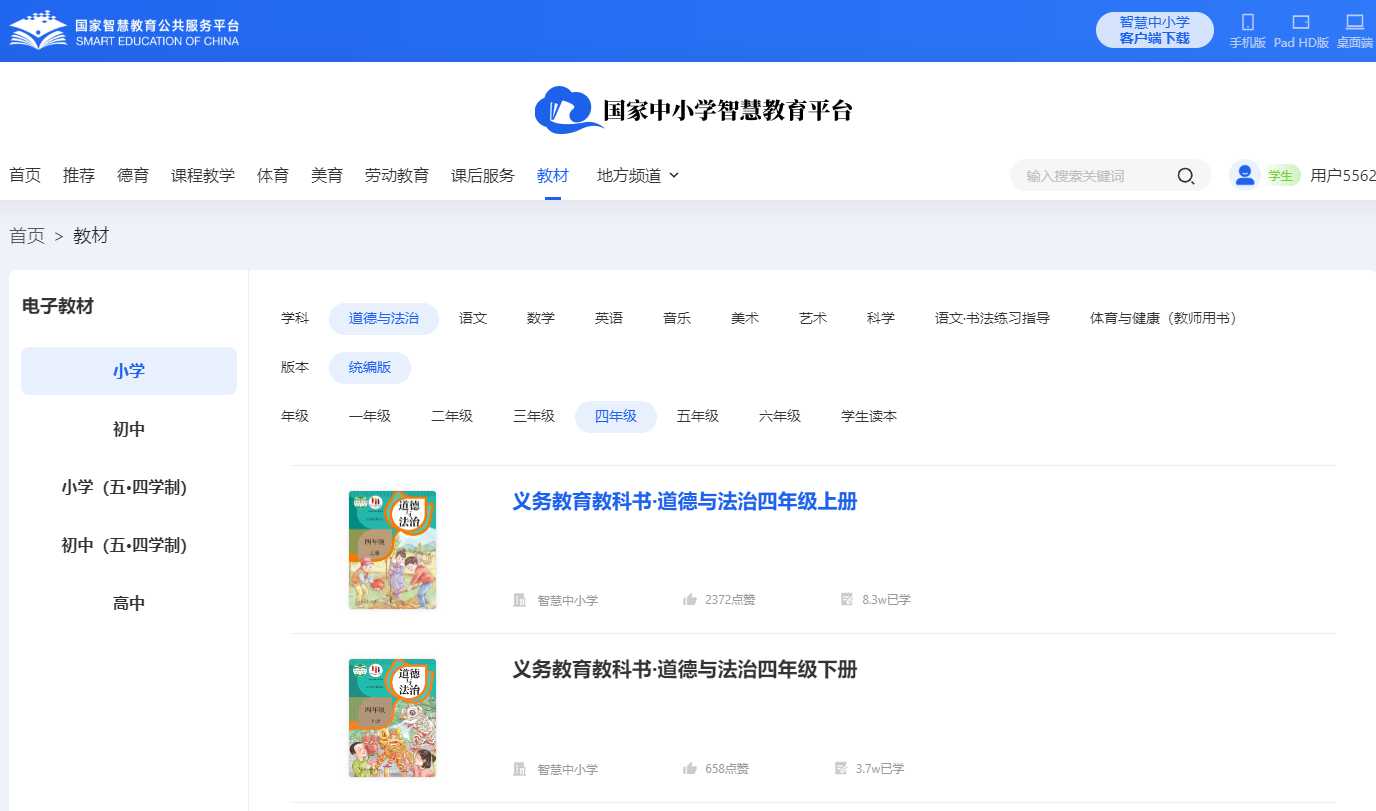Open the 课程教学 nav tab

pyautogui.click(x=202, y=175)
